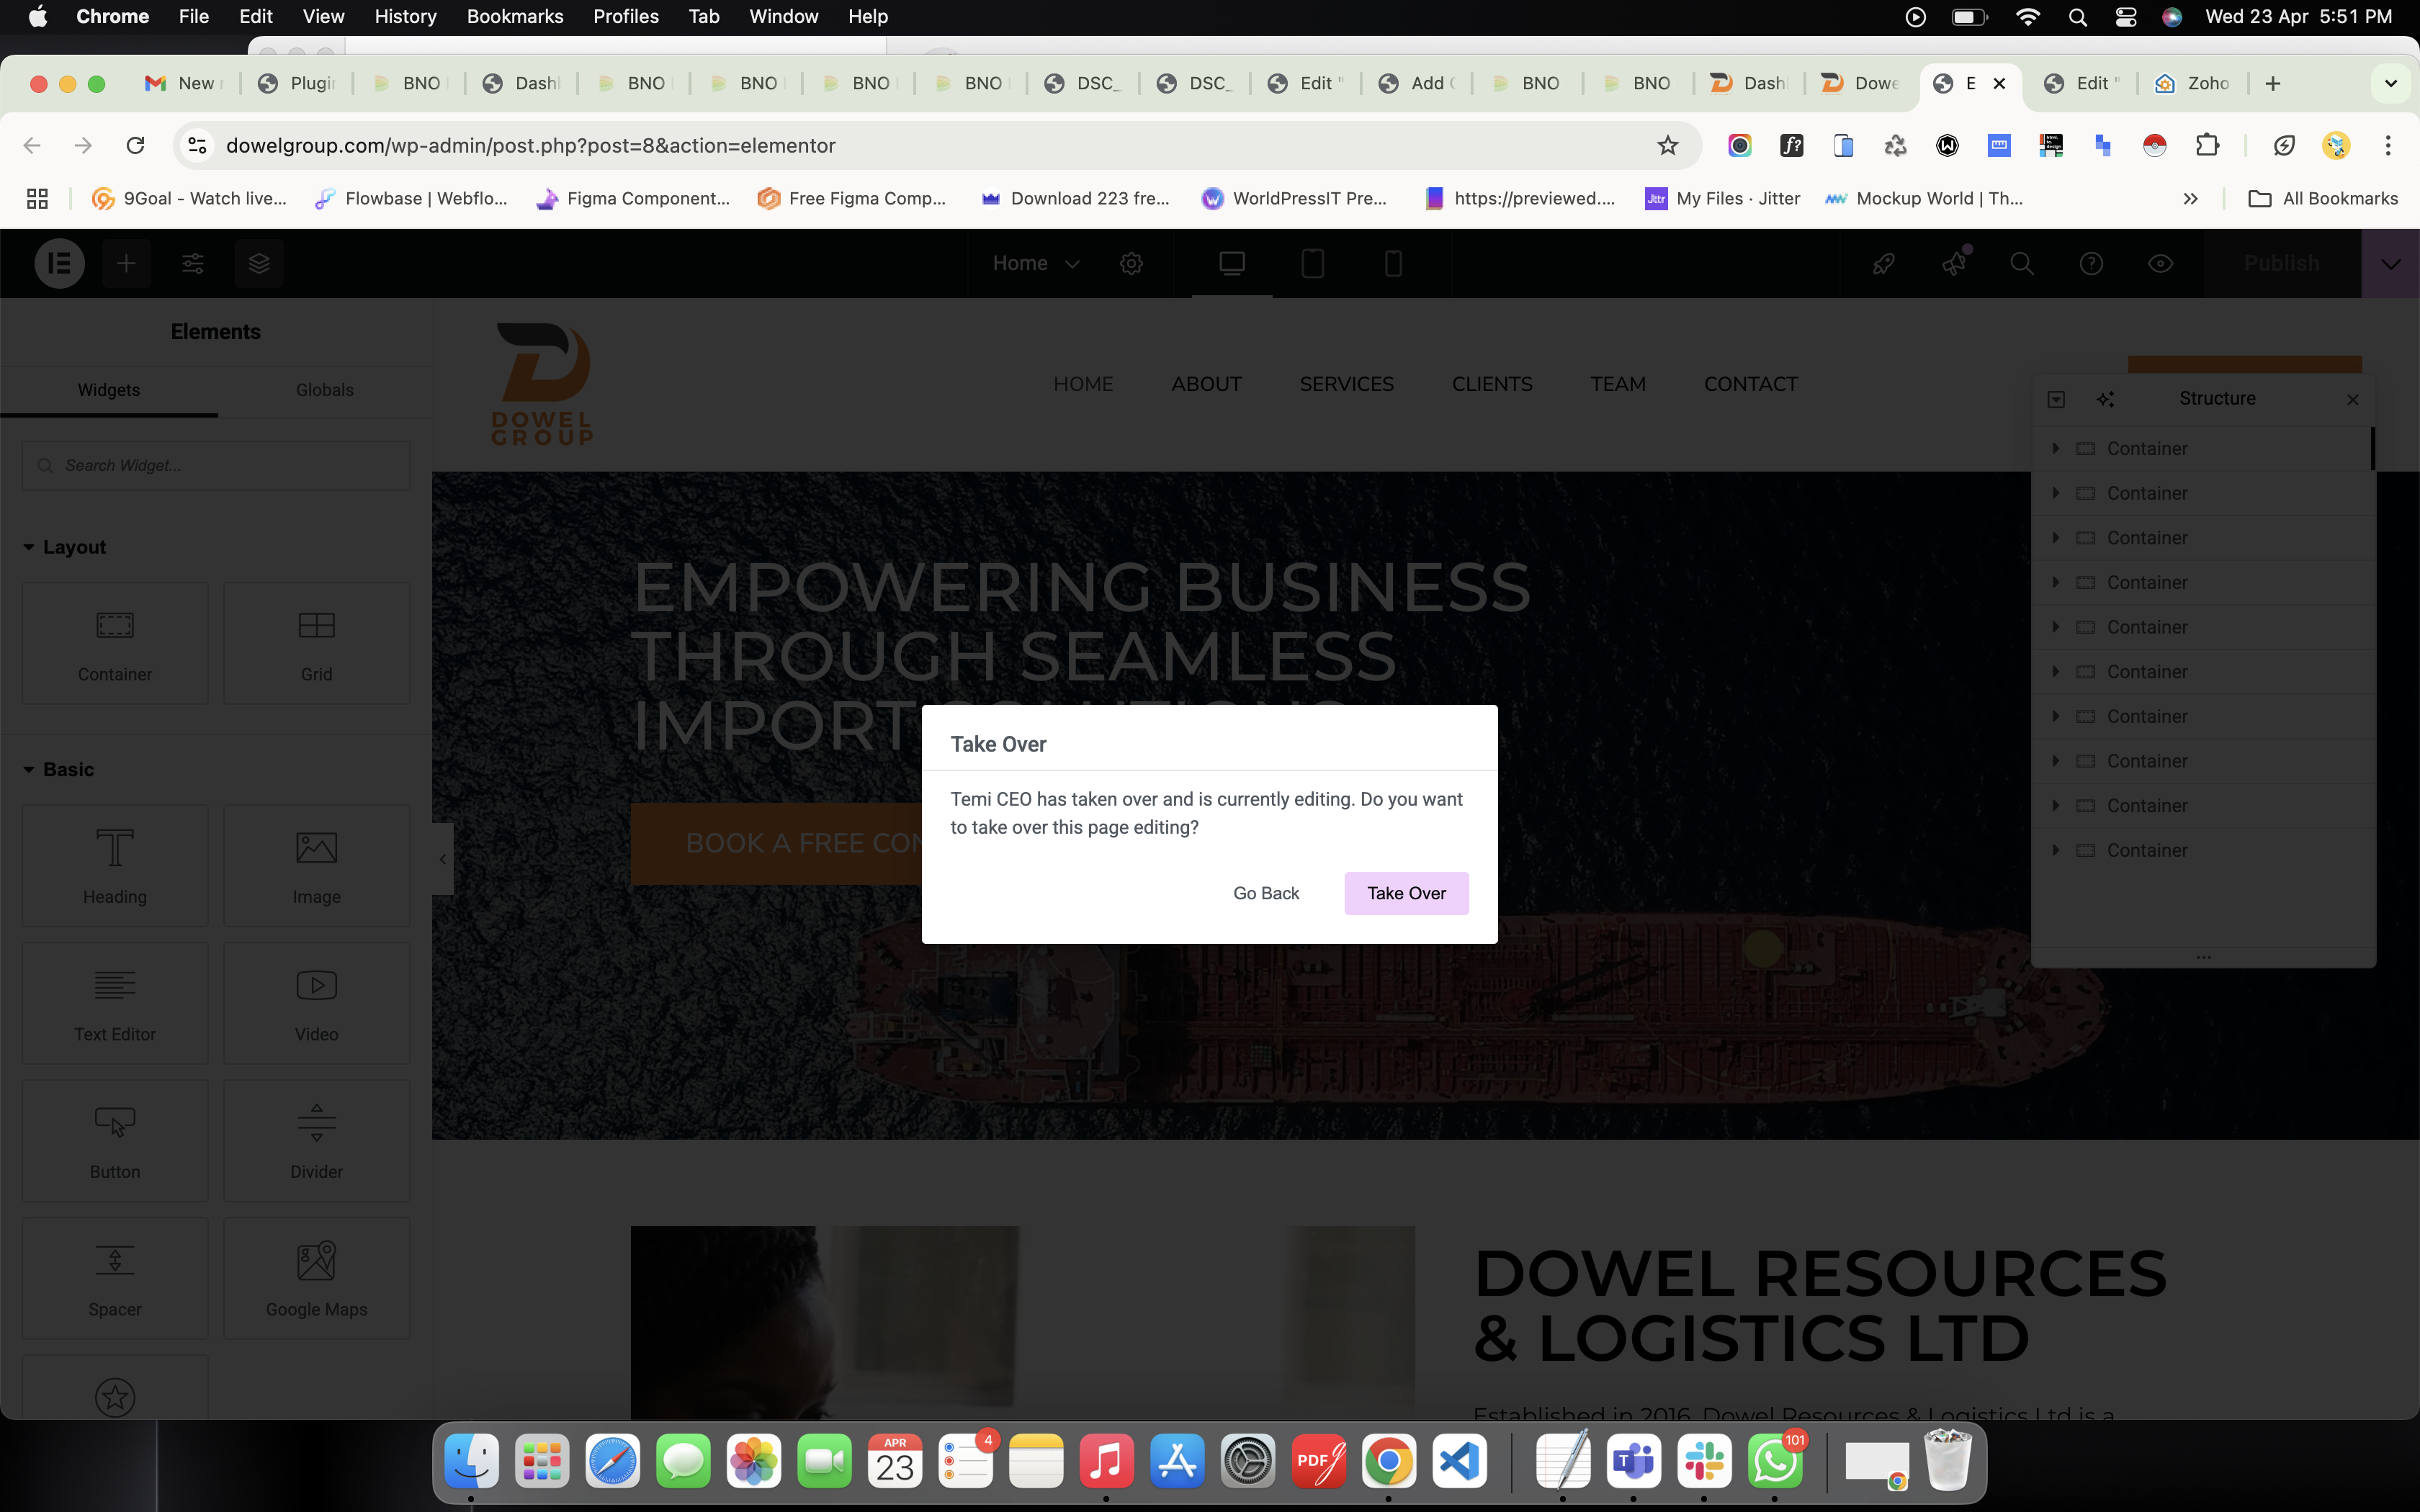Open Flowbase Webflow bookmark
This screenshot has width=2420, height=1512.
click(x=411, y=198)
